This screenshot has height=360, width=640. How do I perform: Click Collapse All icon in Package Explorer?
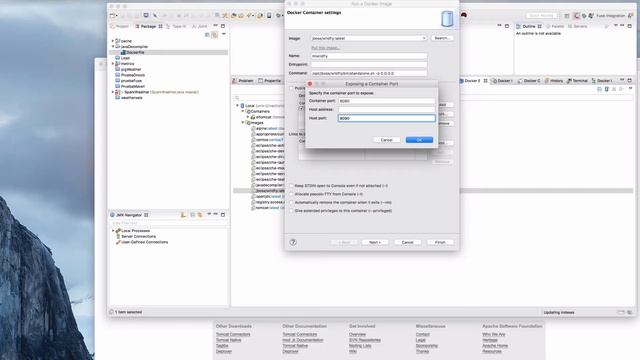(207, 35)
